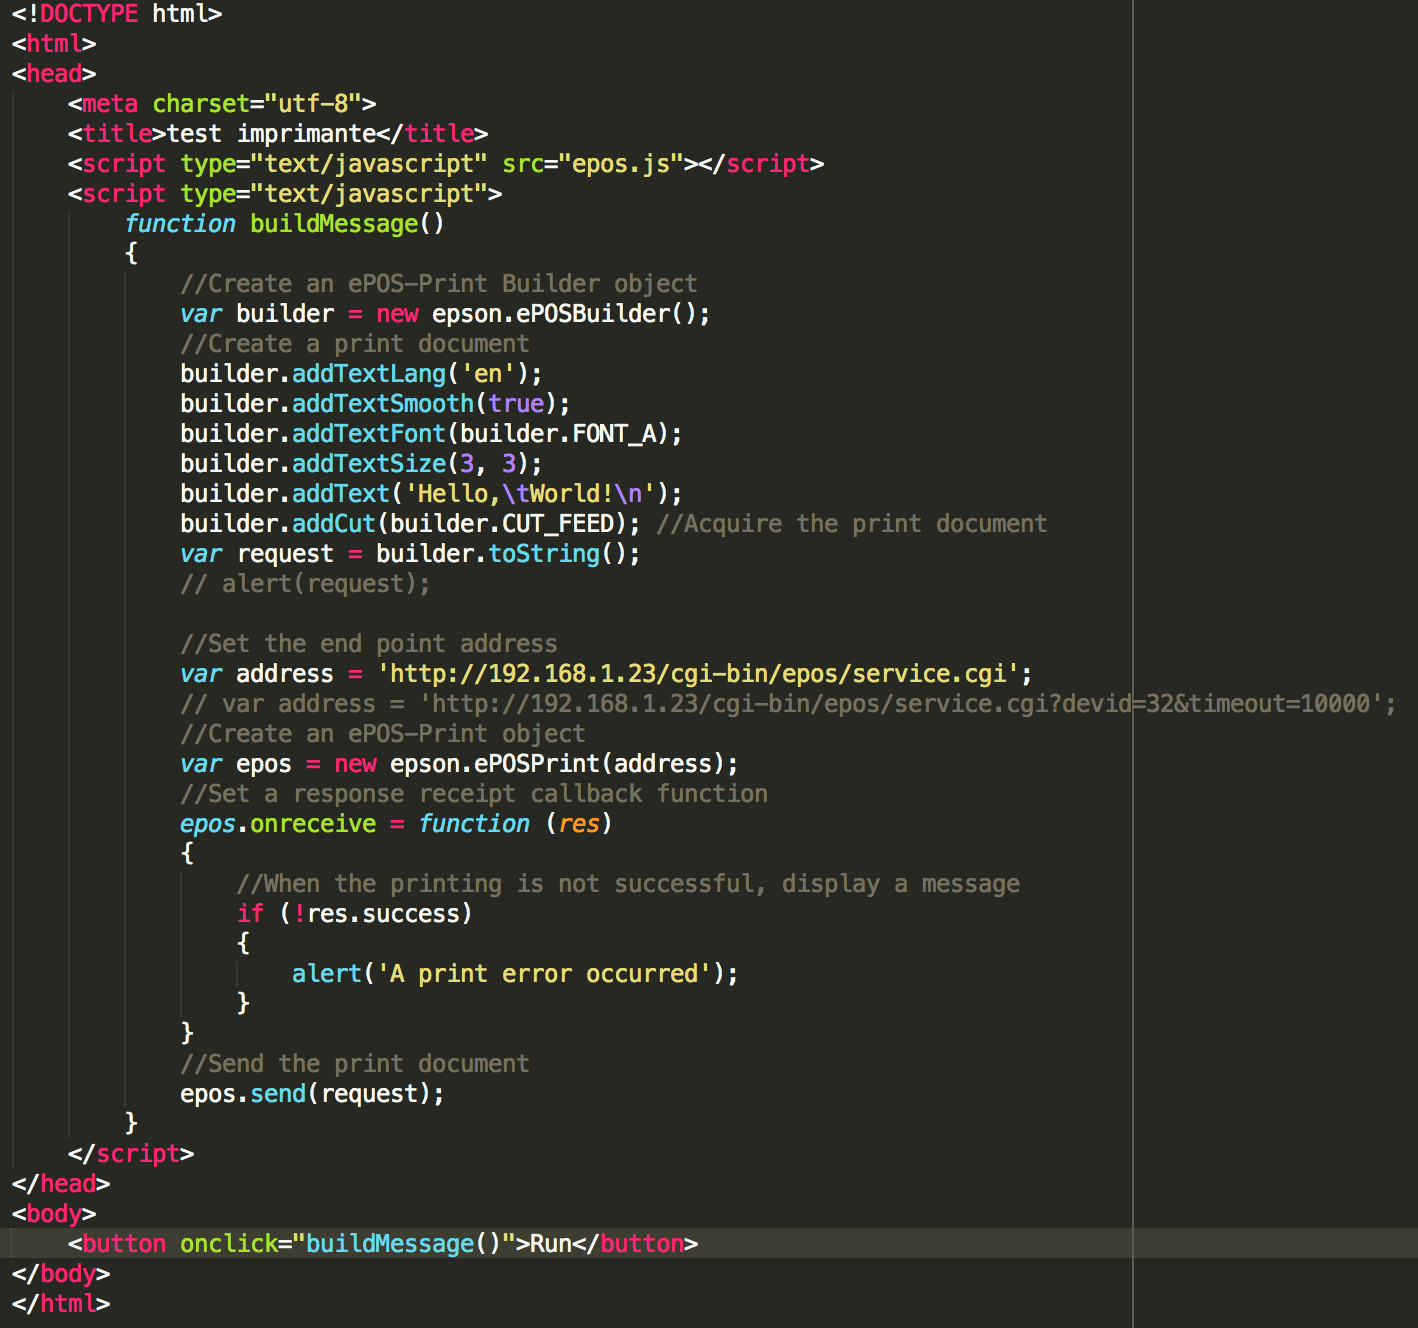Click 'builder.FONT_A' constant

558,434
